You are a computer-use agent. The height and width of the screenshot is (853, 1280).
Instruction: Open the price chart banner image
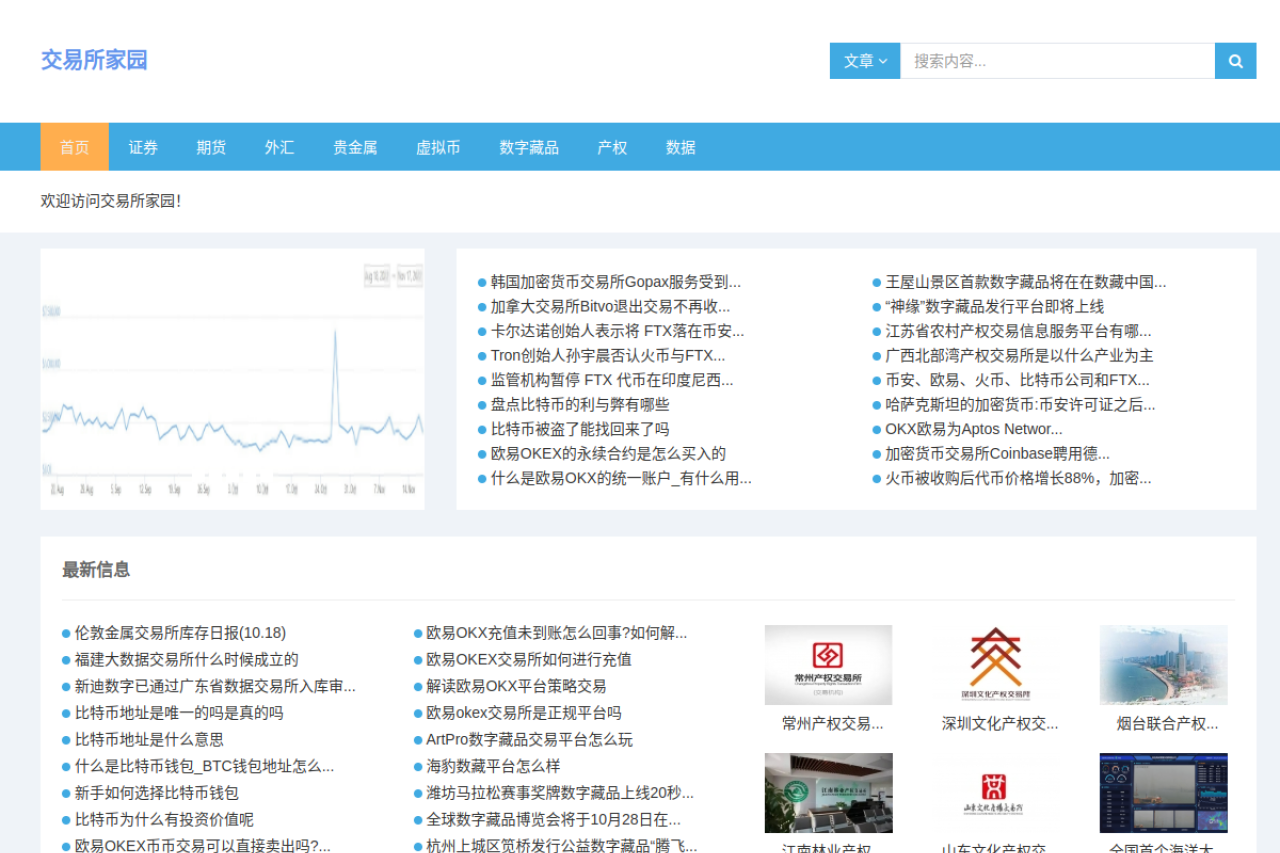pyautogui.click(x=232, y=379)
